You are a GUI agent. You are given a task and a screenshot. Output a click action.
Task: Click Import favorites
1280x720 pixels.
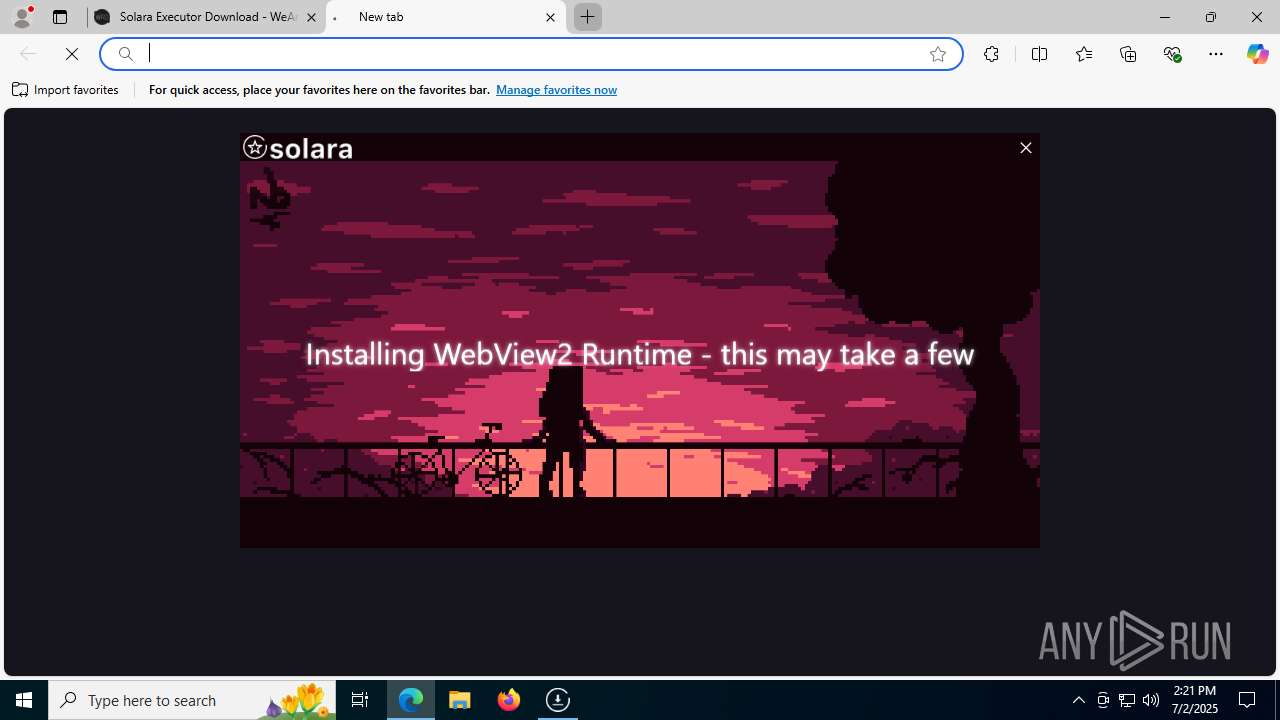(66, 90)
